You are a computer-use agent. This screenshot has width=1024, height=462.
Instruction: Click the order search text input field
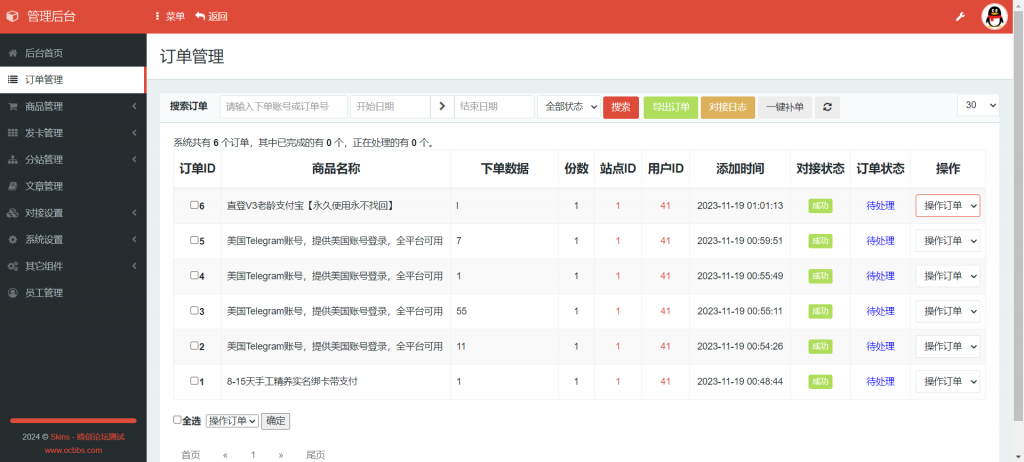[283, 107]
